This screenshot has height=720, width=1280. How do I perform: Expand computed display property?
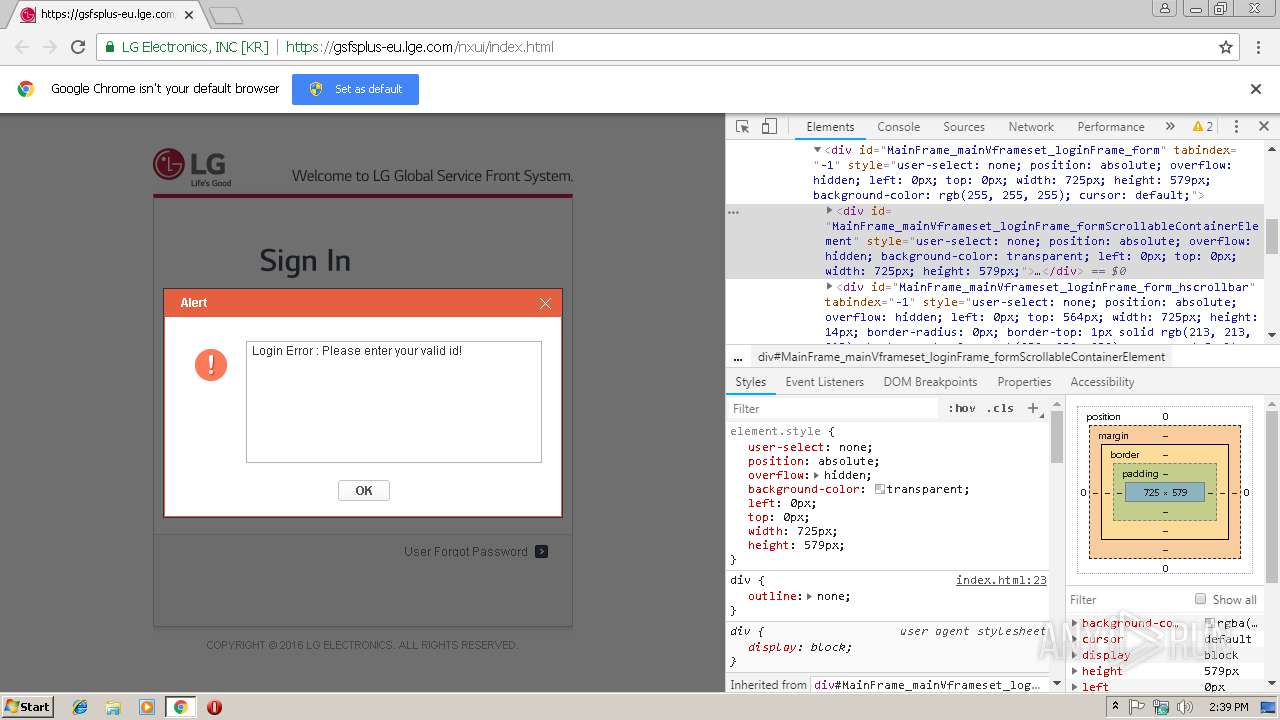pyautogui.click(x=1076, y=655)
